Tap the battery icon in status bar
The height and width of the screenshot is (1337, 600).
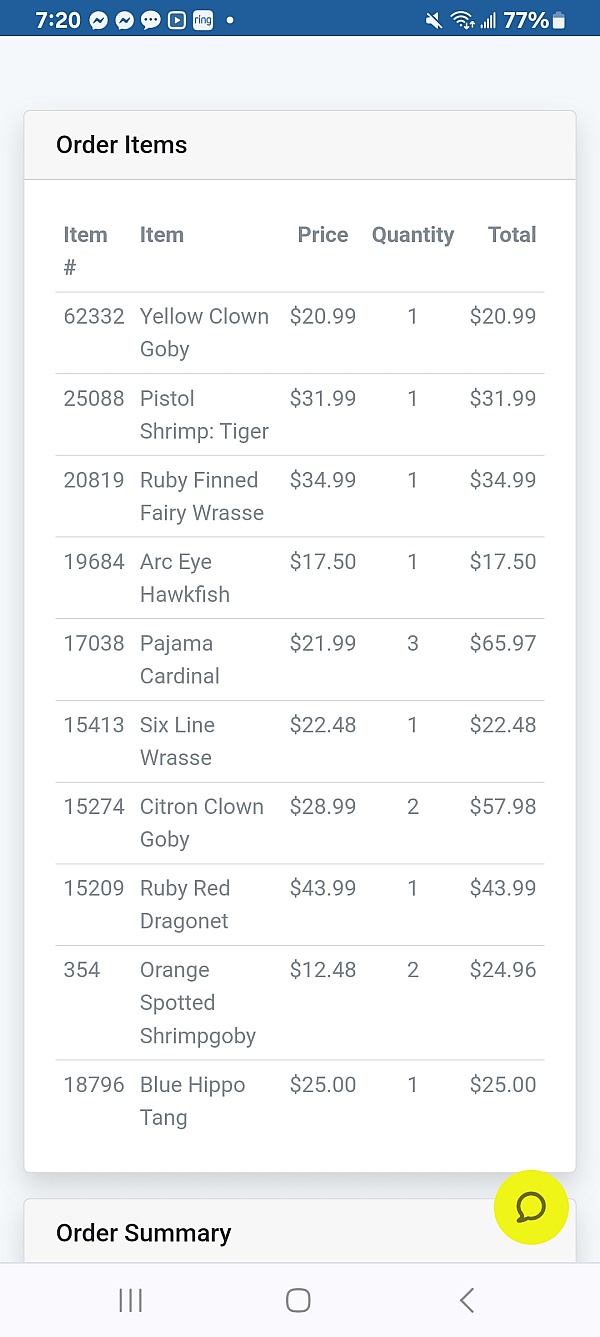559,20
